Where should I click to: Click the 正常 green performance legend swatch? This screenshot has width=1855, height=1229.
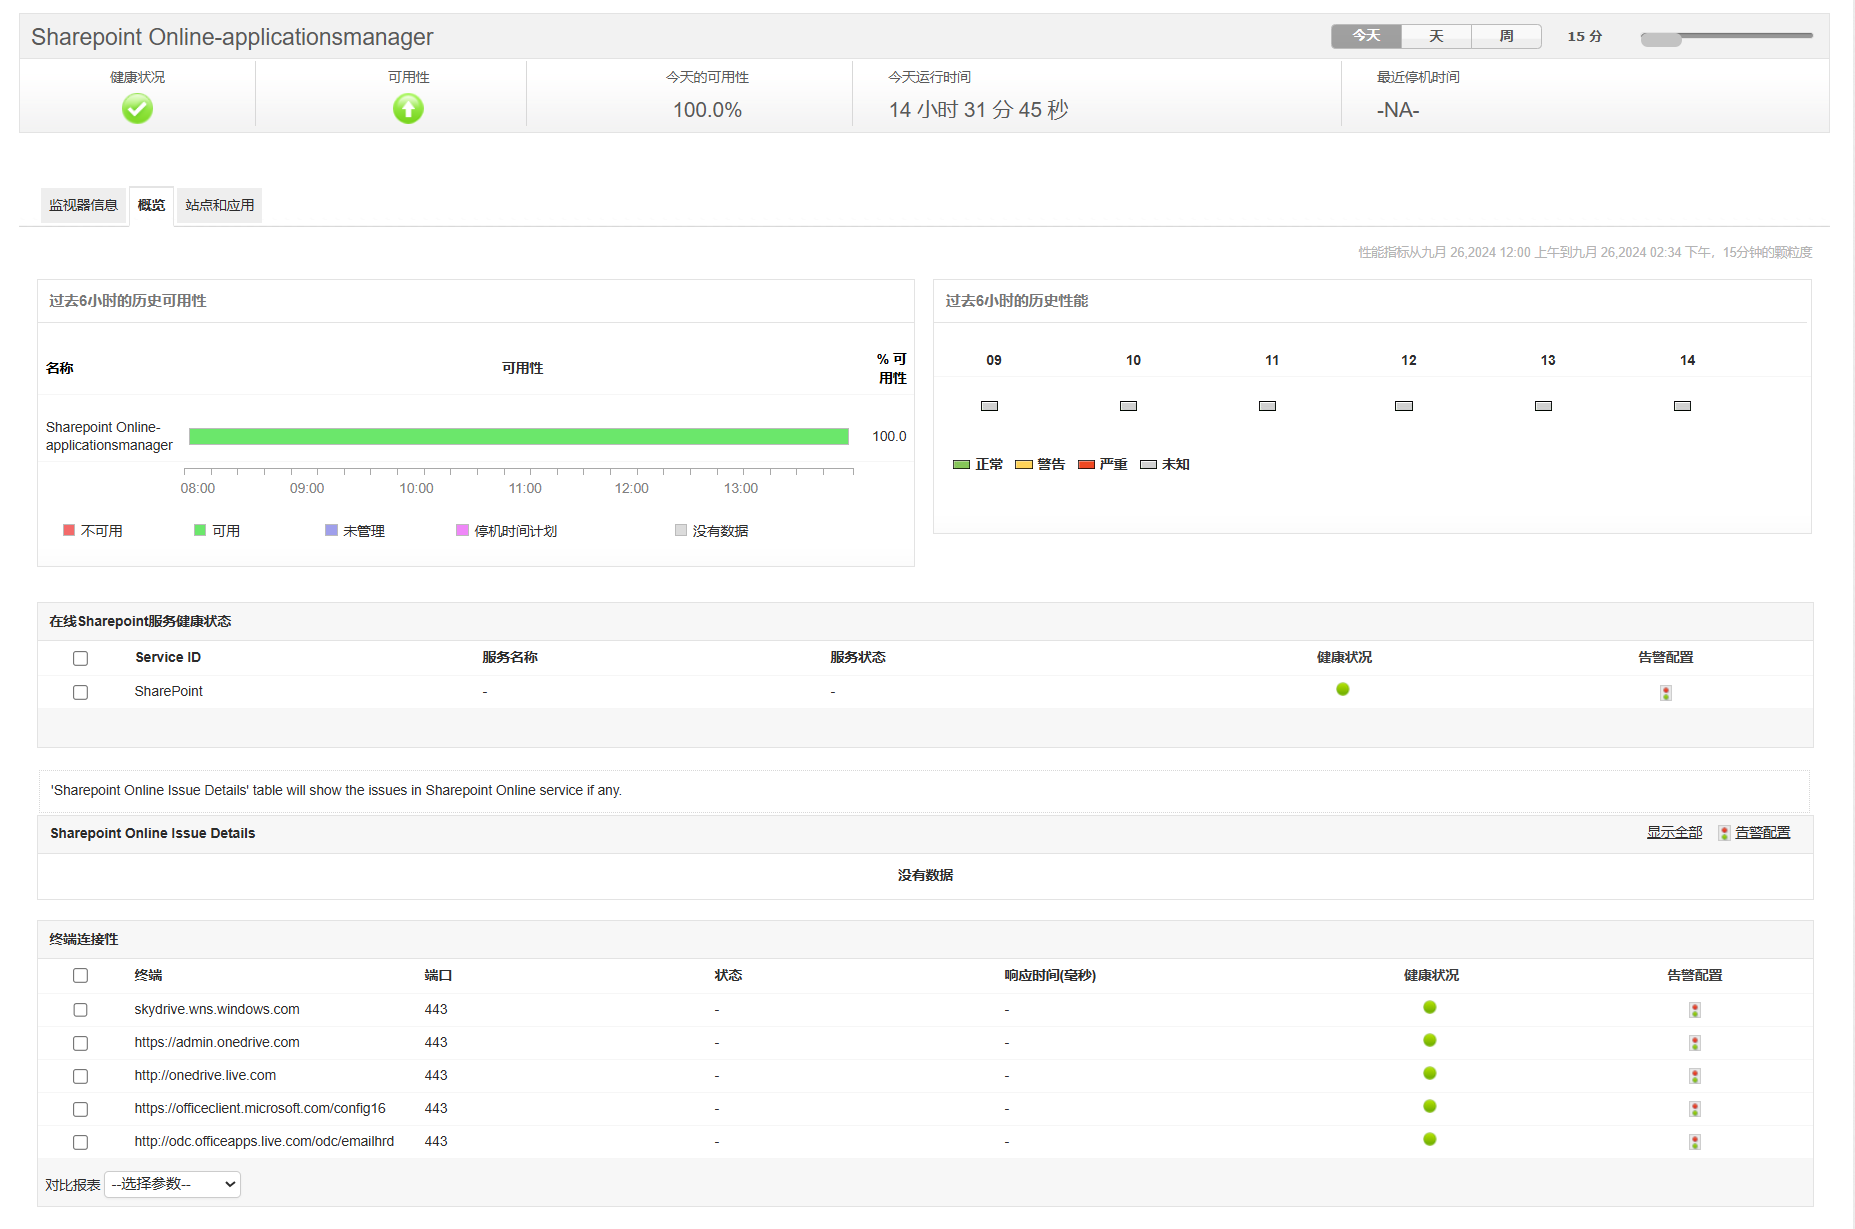[x=962, y=464]
